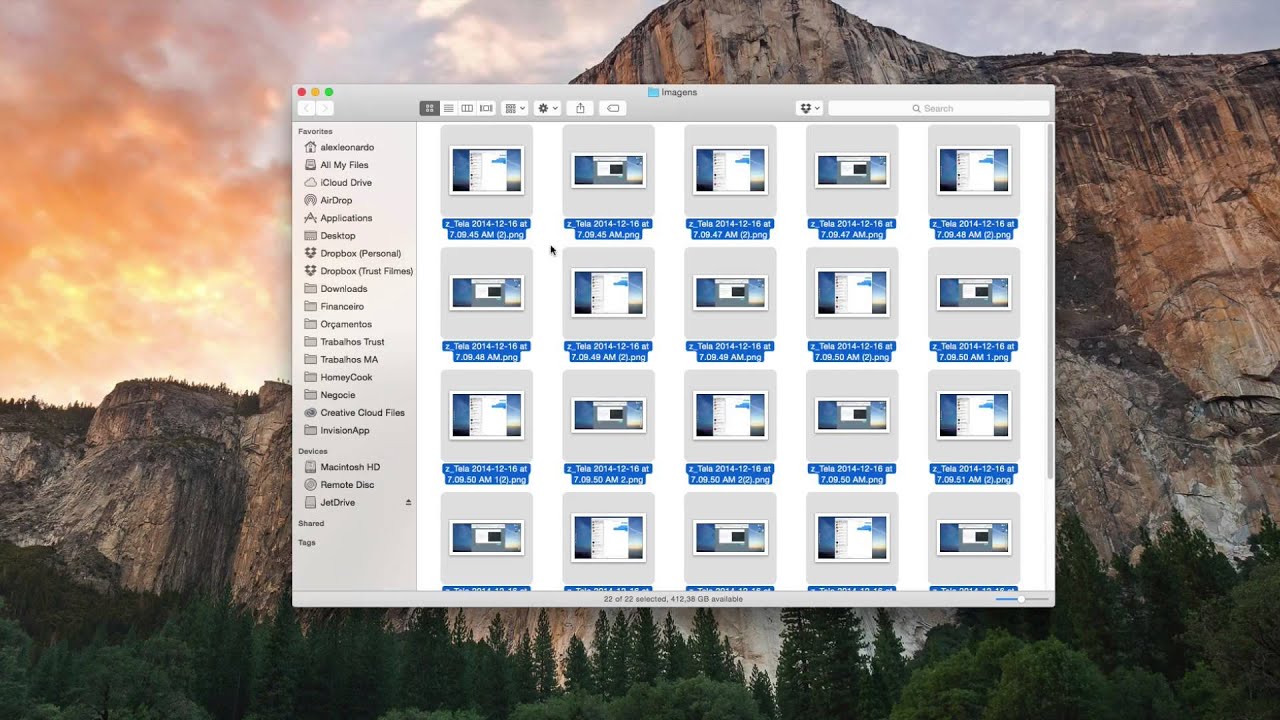
Task: Switch to list view mode
Action: 449,108
